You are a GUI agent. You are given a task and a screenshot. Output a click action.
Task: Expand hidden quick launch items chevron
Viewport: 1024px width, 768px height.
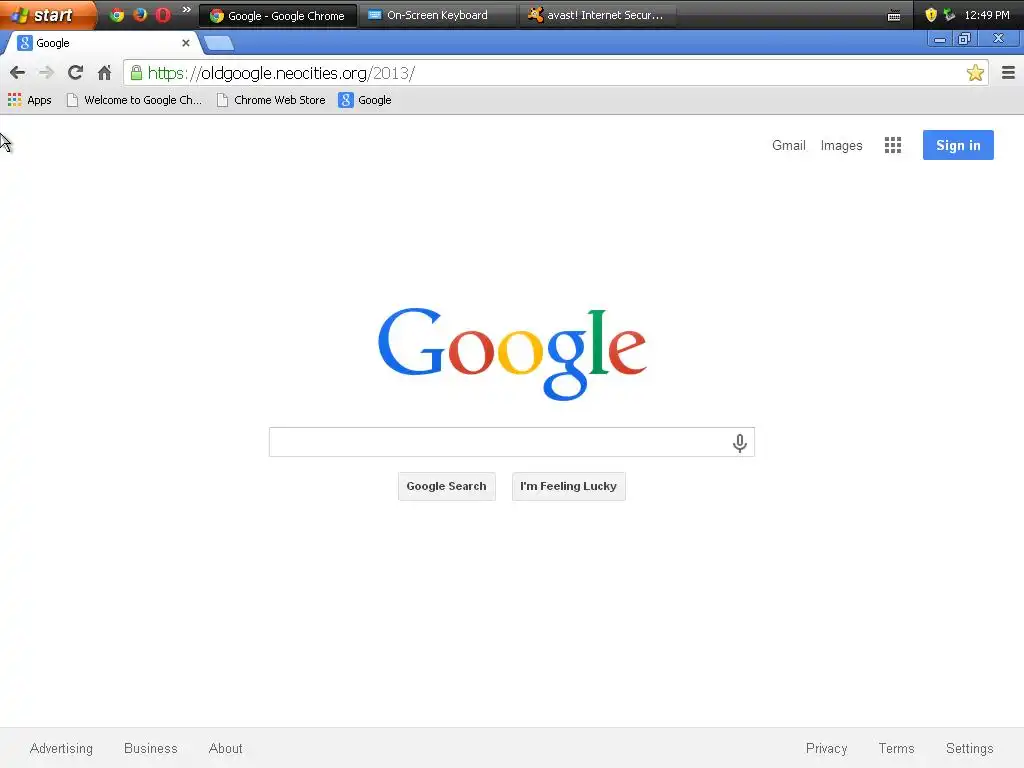(186, 10)
